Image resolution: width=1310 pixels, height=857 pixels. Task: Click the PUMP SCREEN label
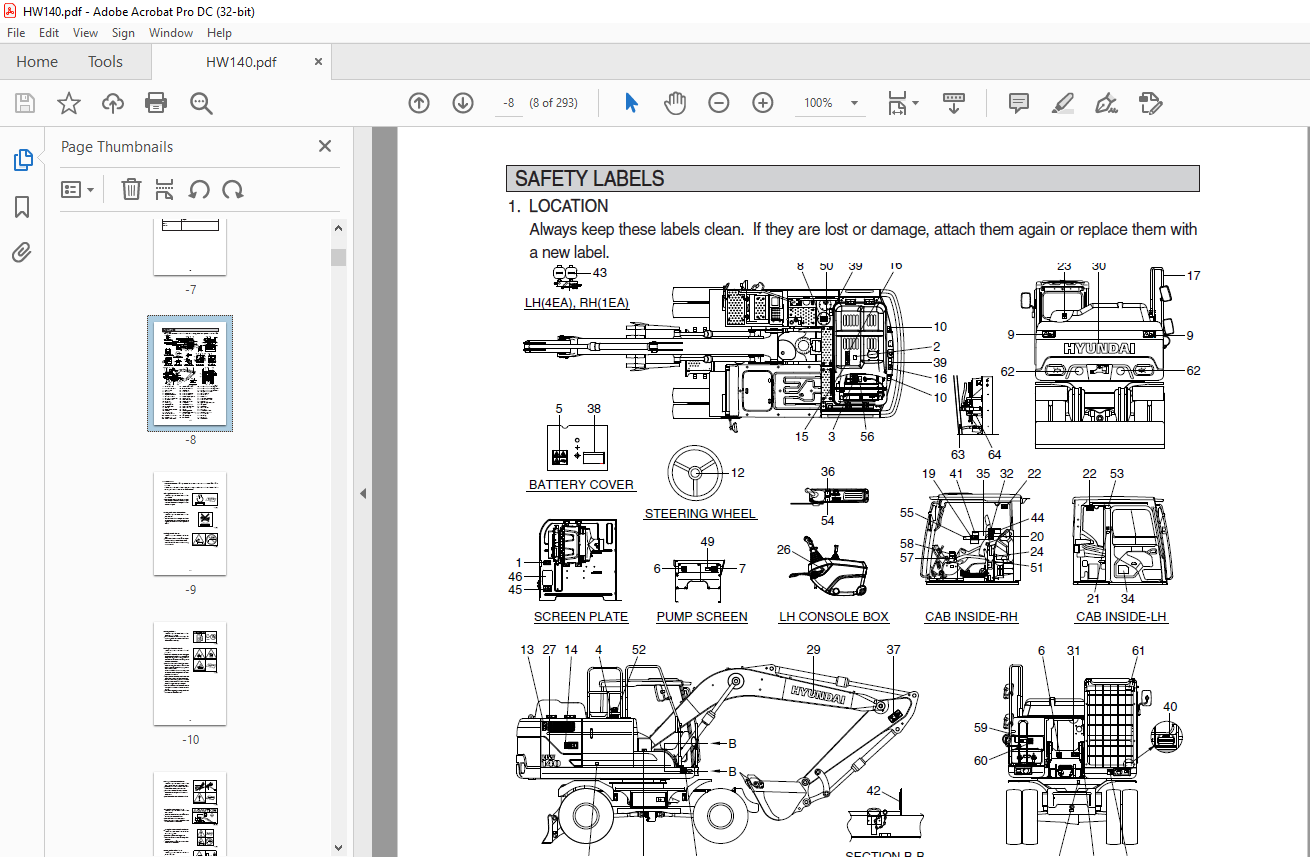pos(702,617)
